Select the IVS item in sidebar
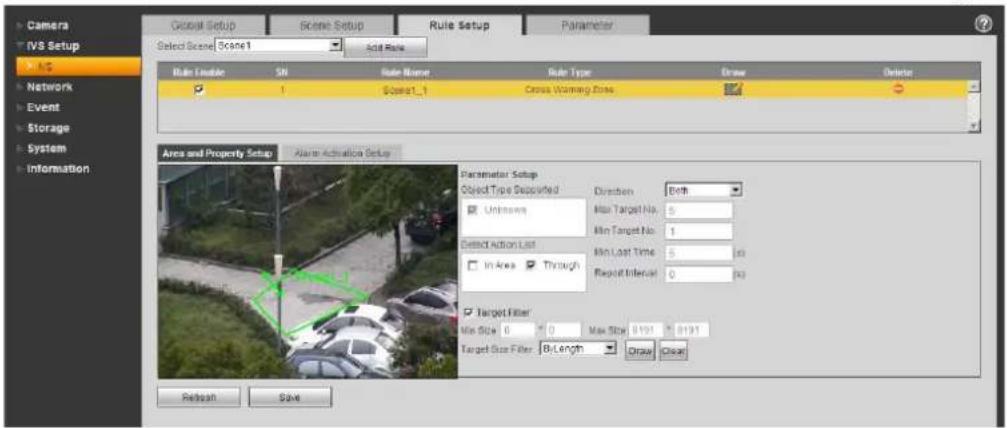This screenshot has height=428, width=1007. click(x=78, y=66)
